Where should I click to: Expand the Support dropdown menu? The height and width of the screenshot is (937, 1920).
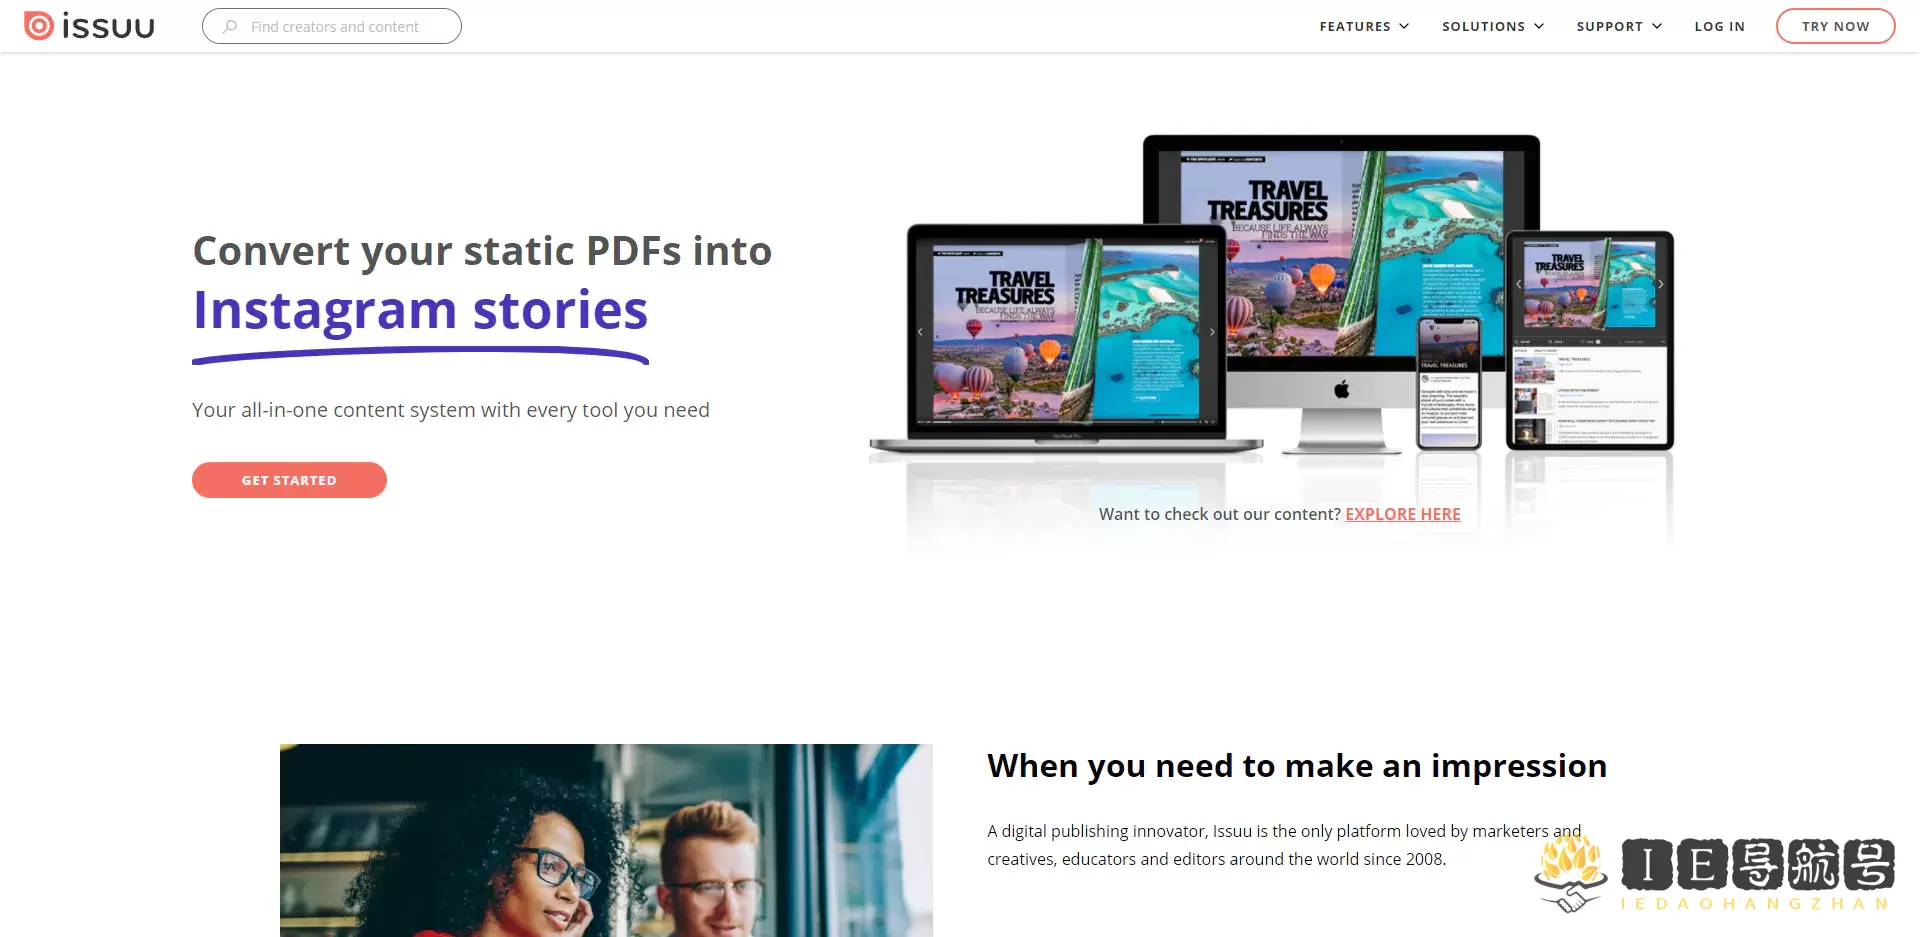1619,26
